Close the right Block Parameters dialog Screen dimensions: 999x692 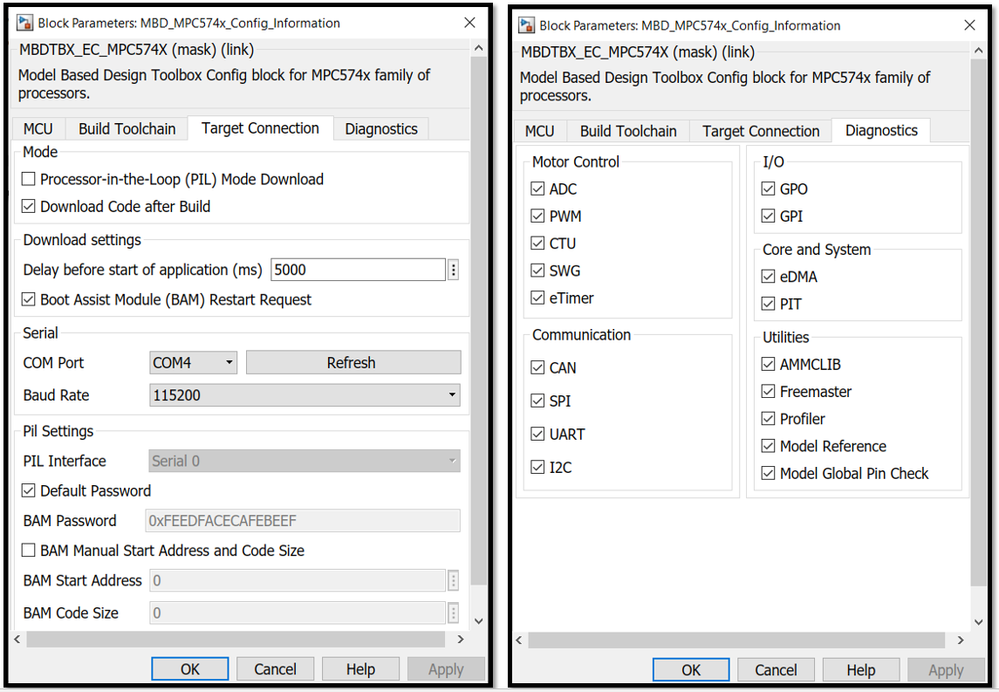click(970, 24)
